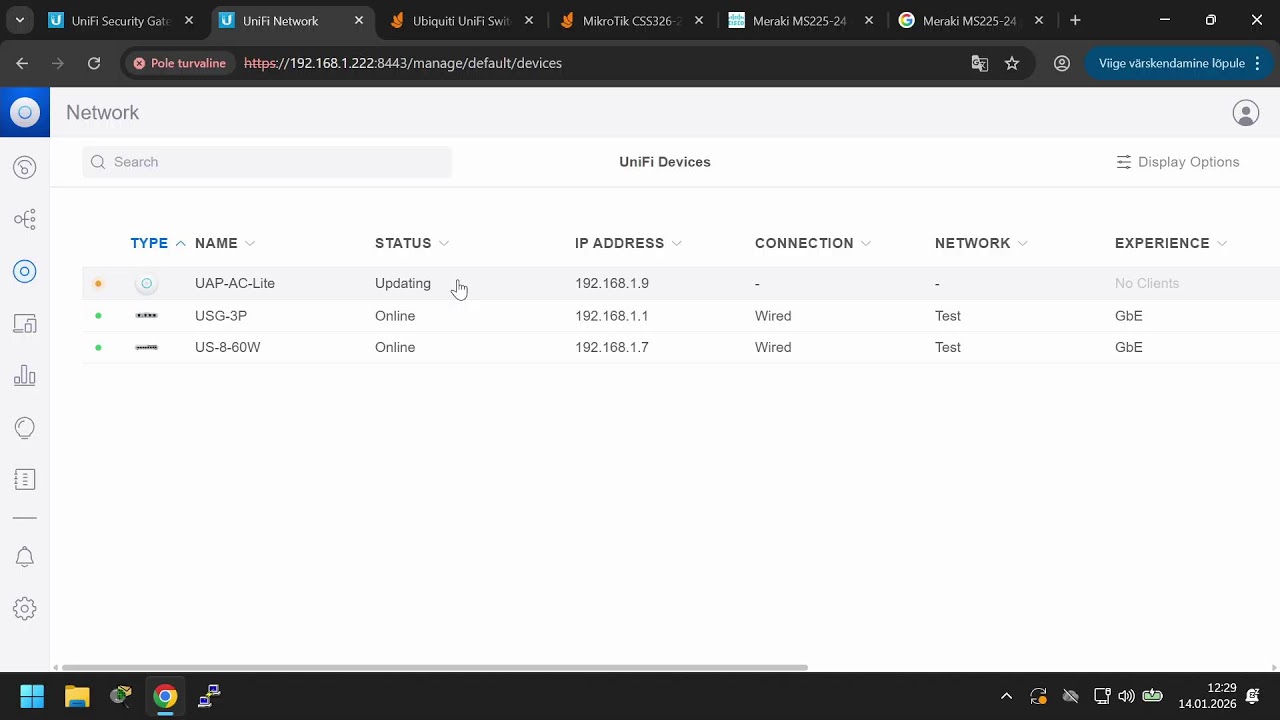Open the Settings gear icon in sidebar
1280x720 pixels.
(x=25, y=609)
